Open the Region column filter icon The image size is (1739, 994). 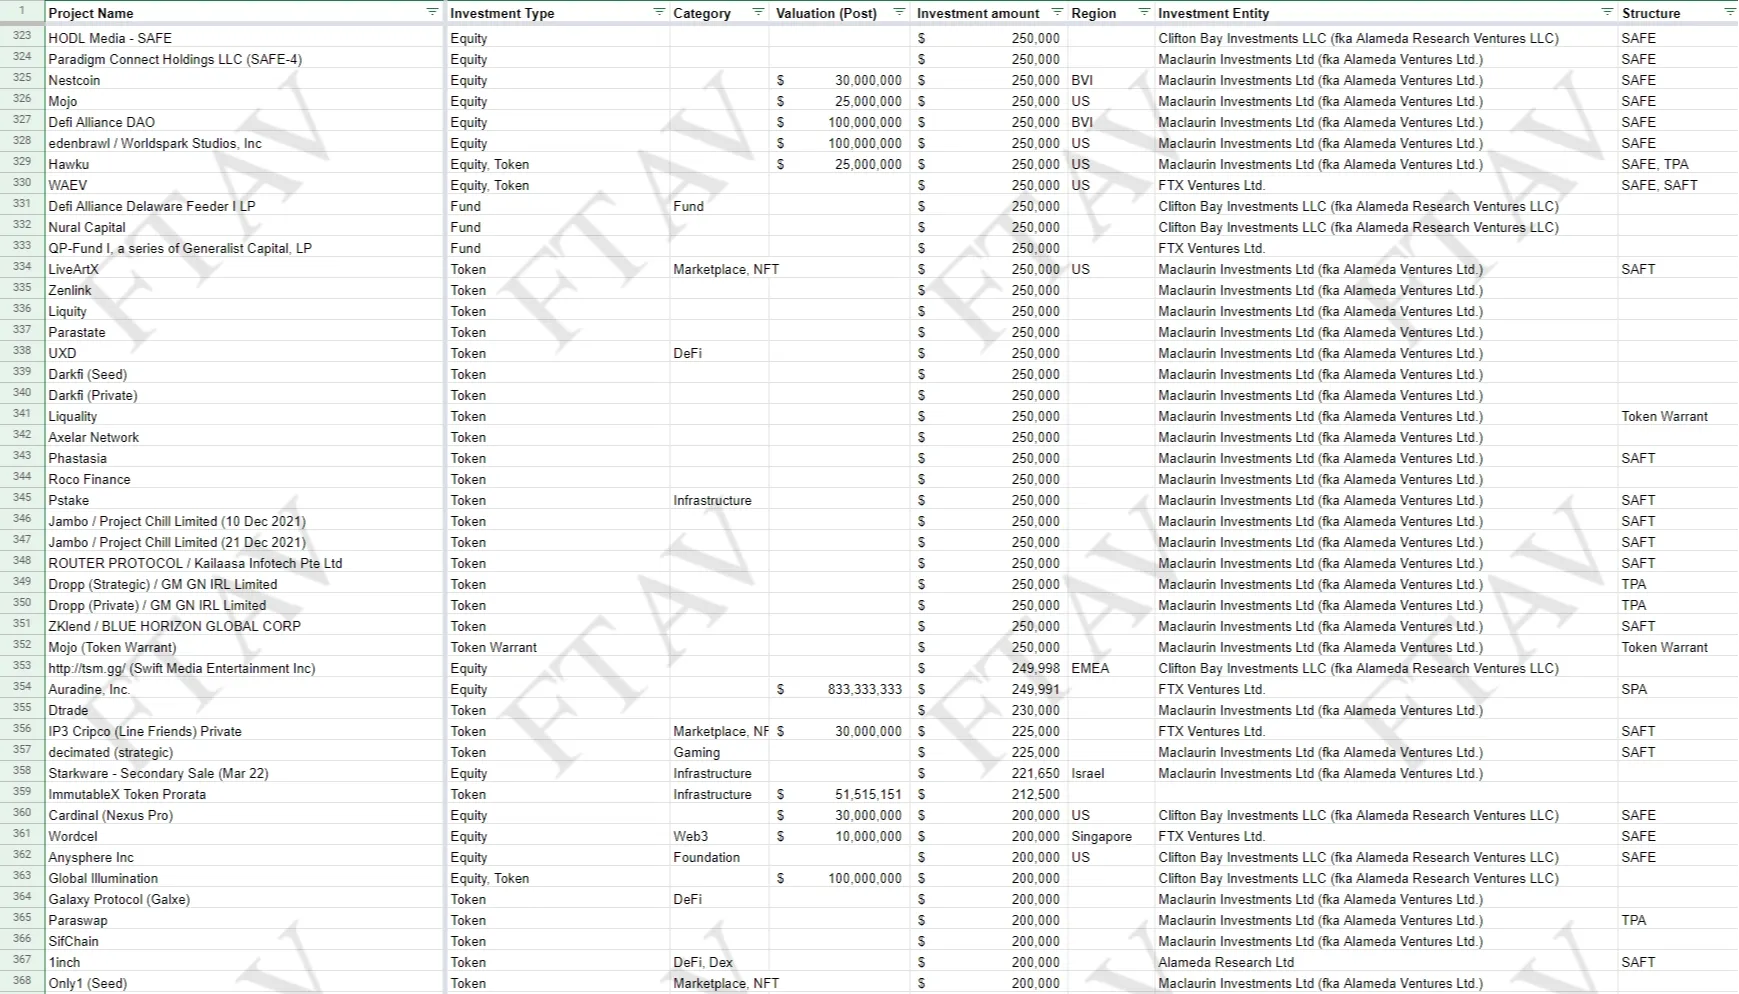(1144, 12)
